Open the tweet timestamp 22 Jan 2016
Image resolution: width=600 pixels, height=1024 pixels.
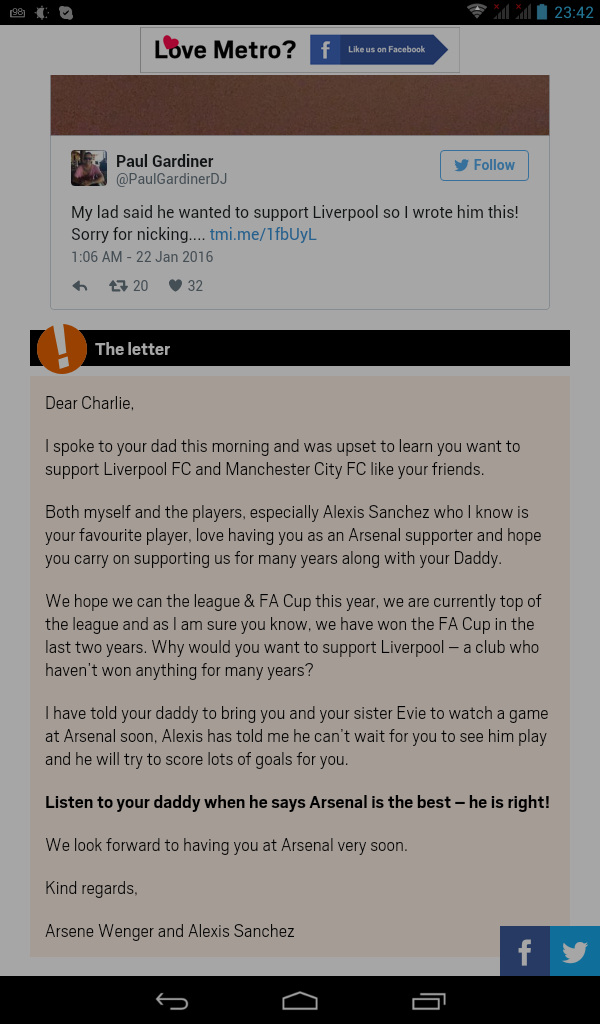(142, 257)
